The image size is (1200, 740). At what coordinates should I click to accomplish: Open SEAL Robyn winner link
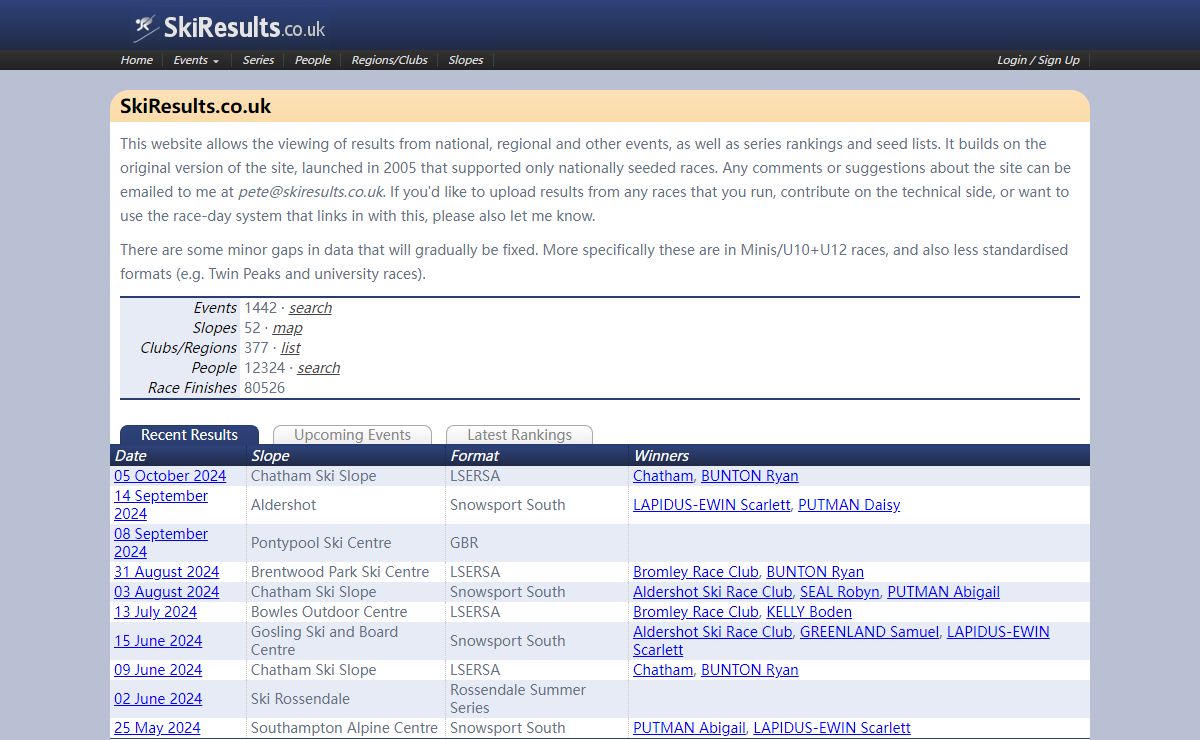[840, 592]
